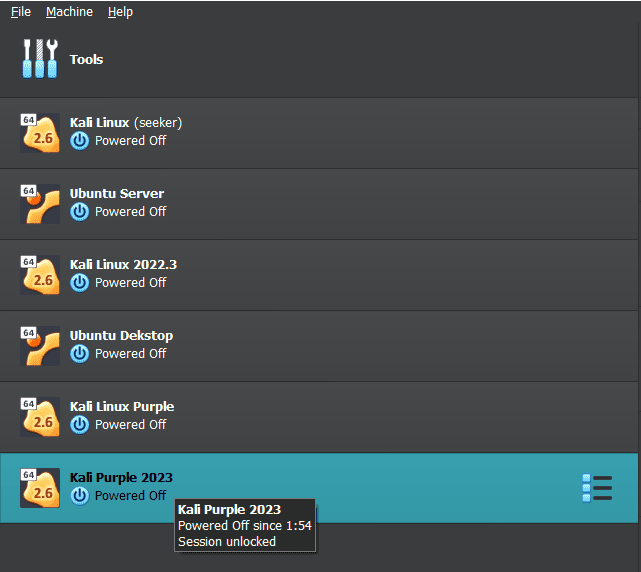Open the File menu

[21, 12]
